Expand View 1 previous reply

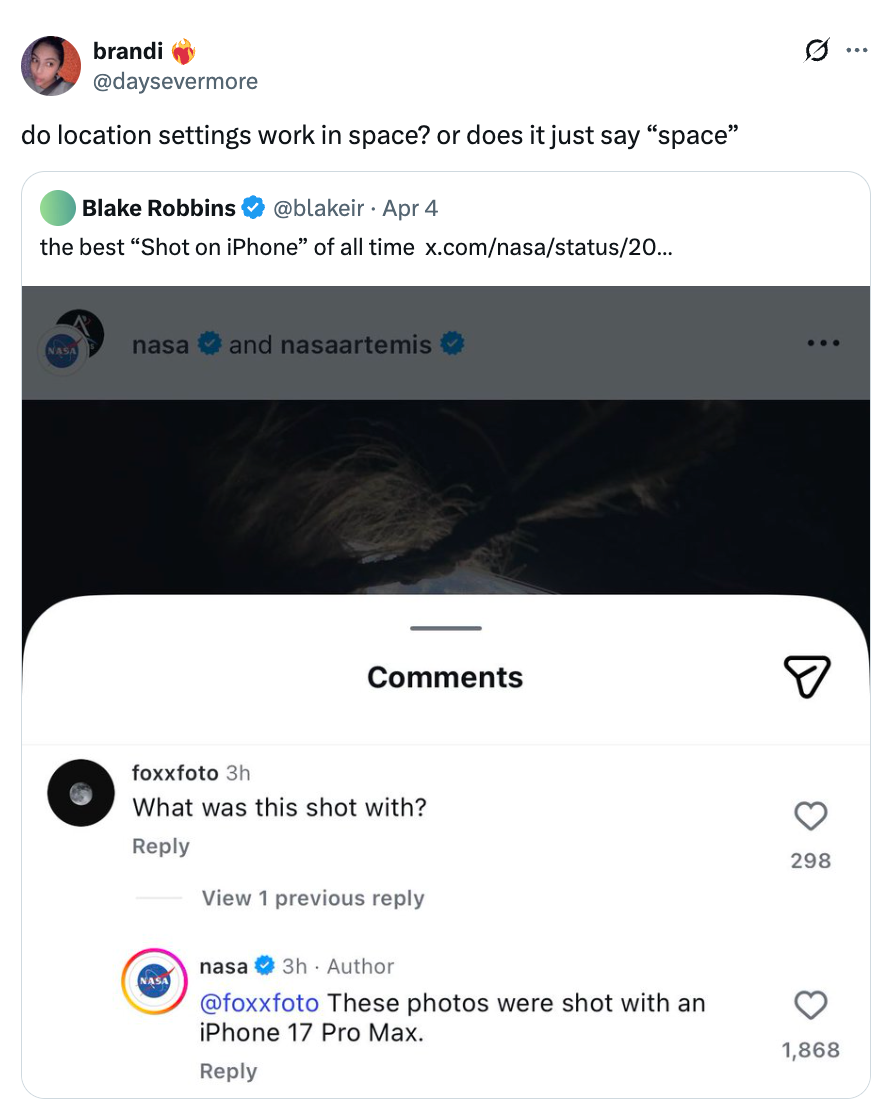tap(312, 898)
